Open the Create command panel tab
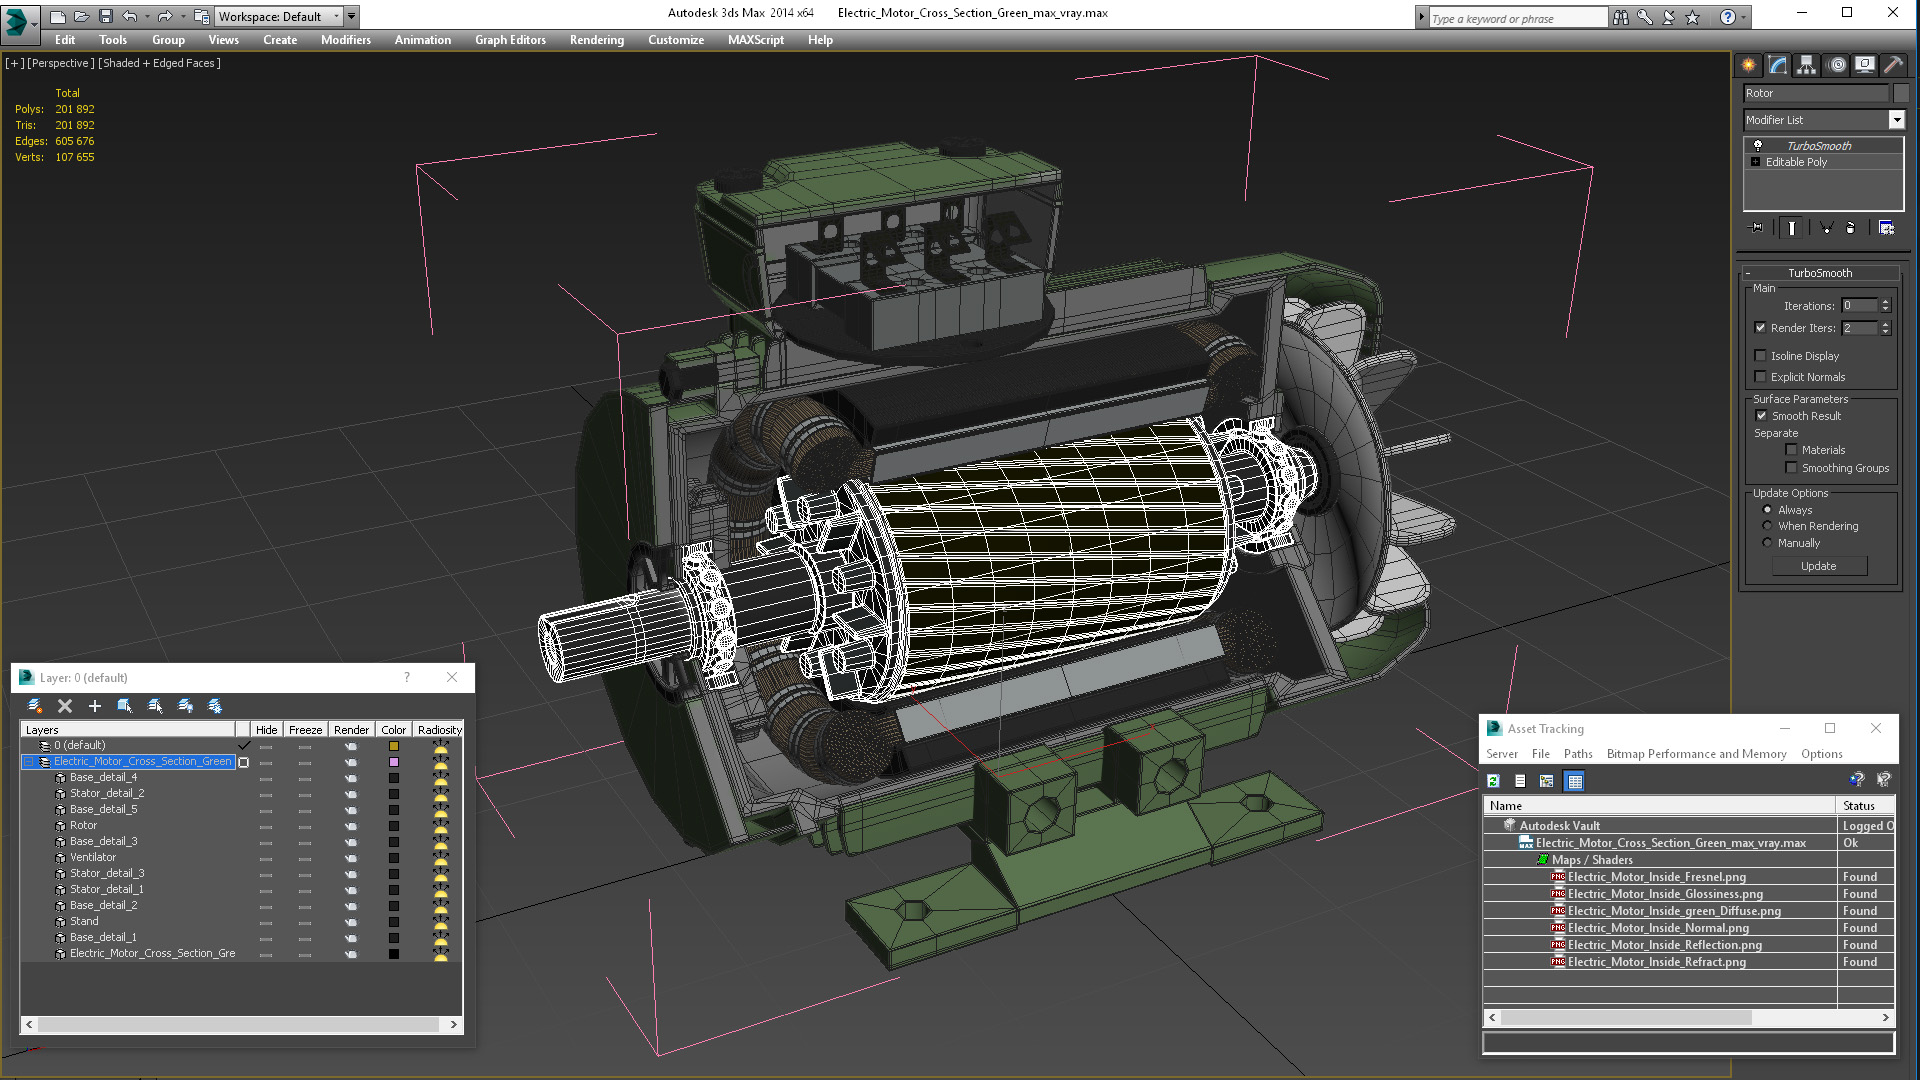 click(x=1748, y=65)
